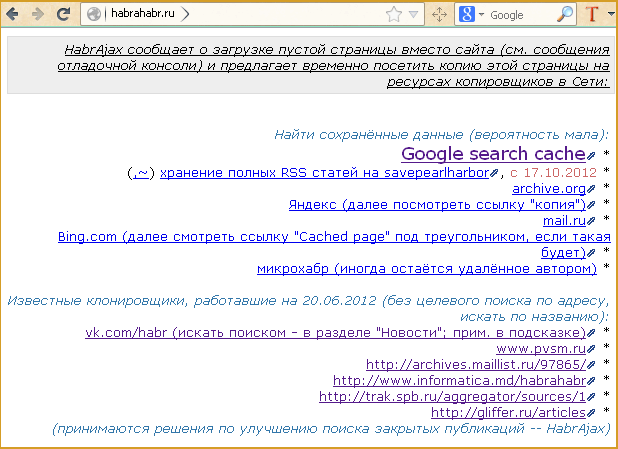Open the vk.com/habr link

[335, 332]
